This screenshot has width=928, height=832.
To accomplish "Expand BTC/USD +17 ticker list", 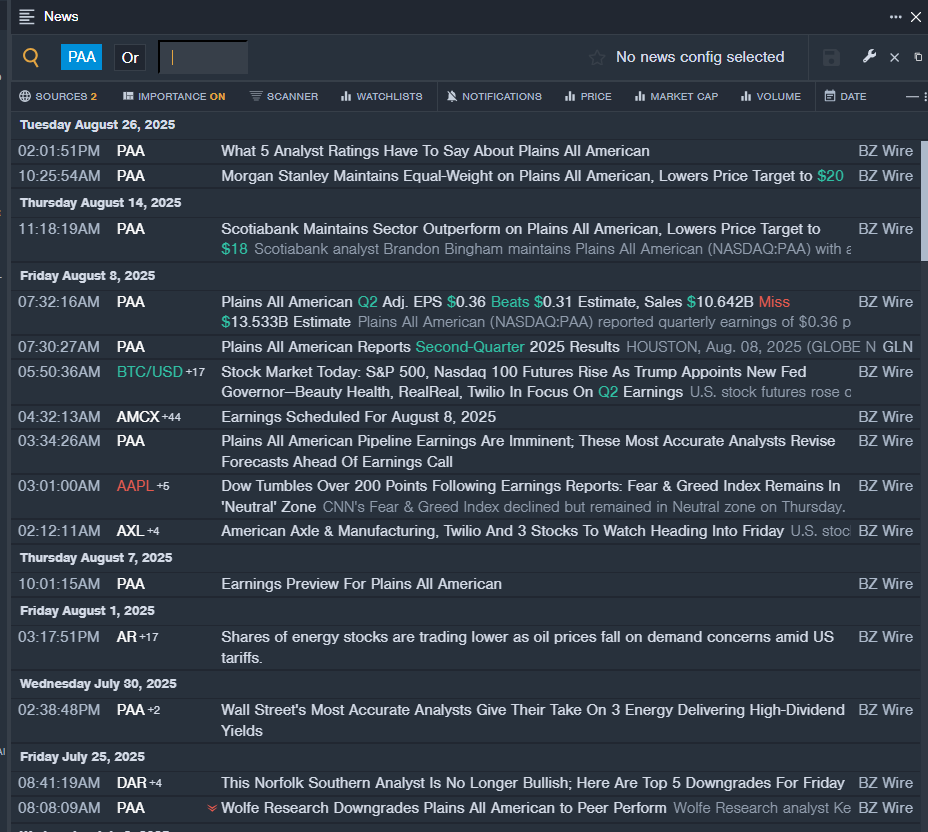I will coord(195,373).
